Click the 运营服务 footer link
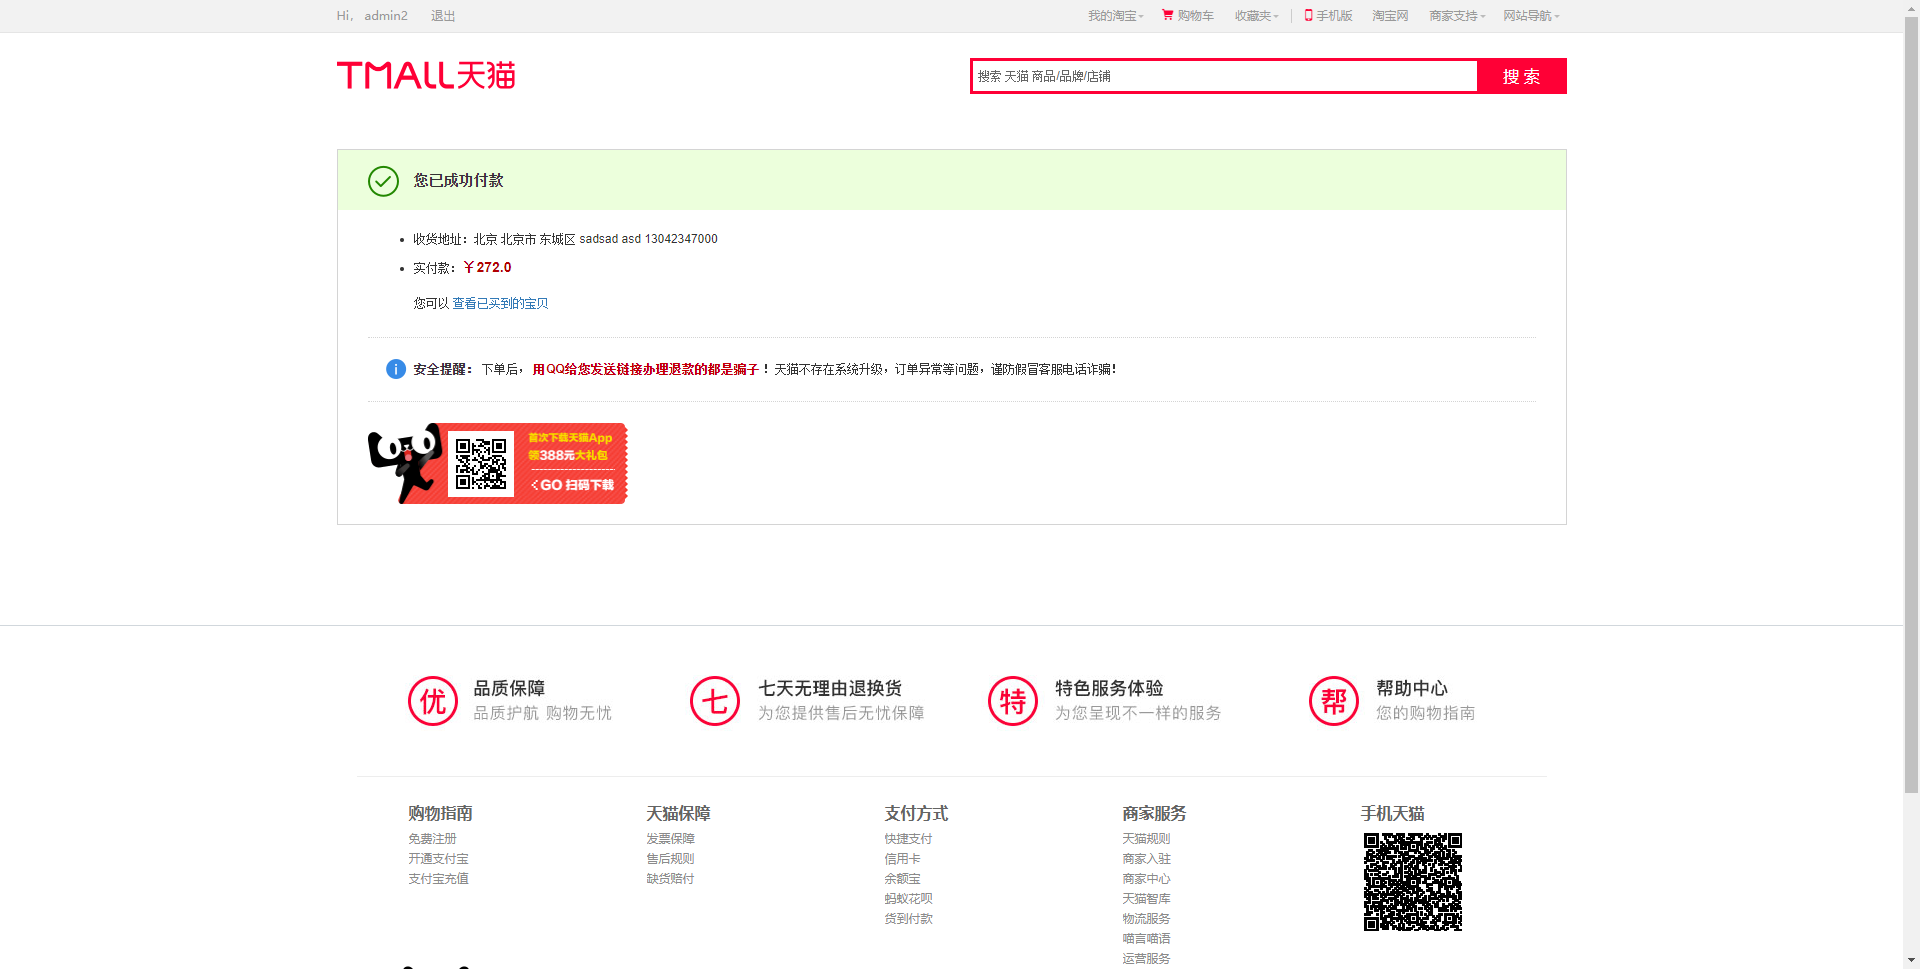 point(1146,959)
